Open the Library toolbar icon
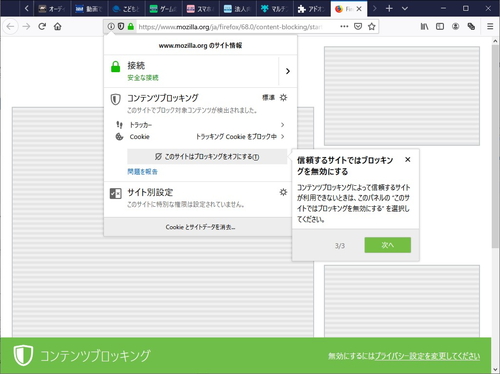The height and width of the screenshot is (374, 500). (424, 26)
